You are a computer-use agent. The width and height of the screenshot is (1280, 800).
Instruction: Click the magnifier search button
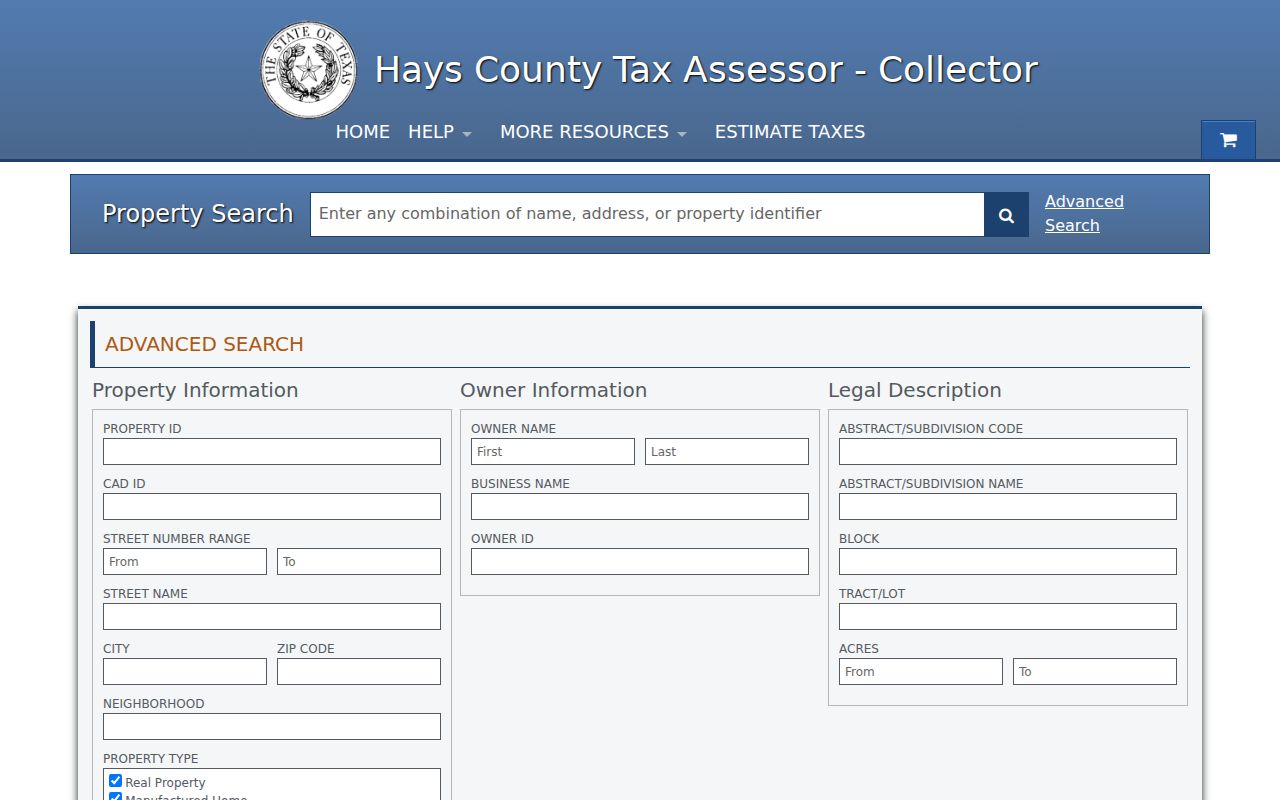tap(1006, 215)
